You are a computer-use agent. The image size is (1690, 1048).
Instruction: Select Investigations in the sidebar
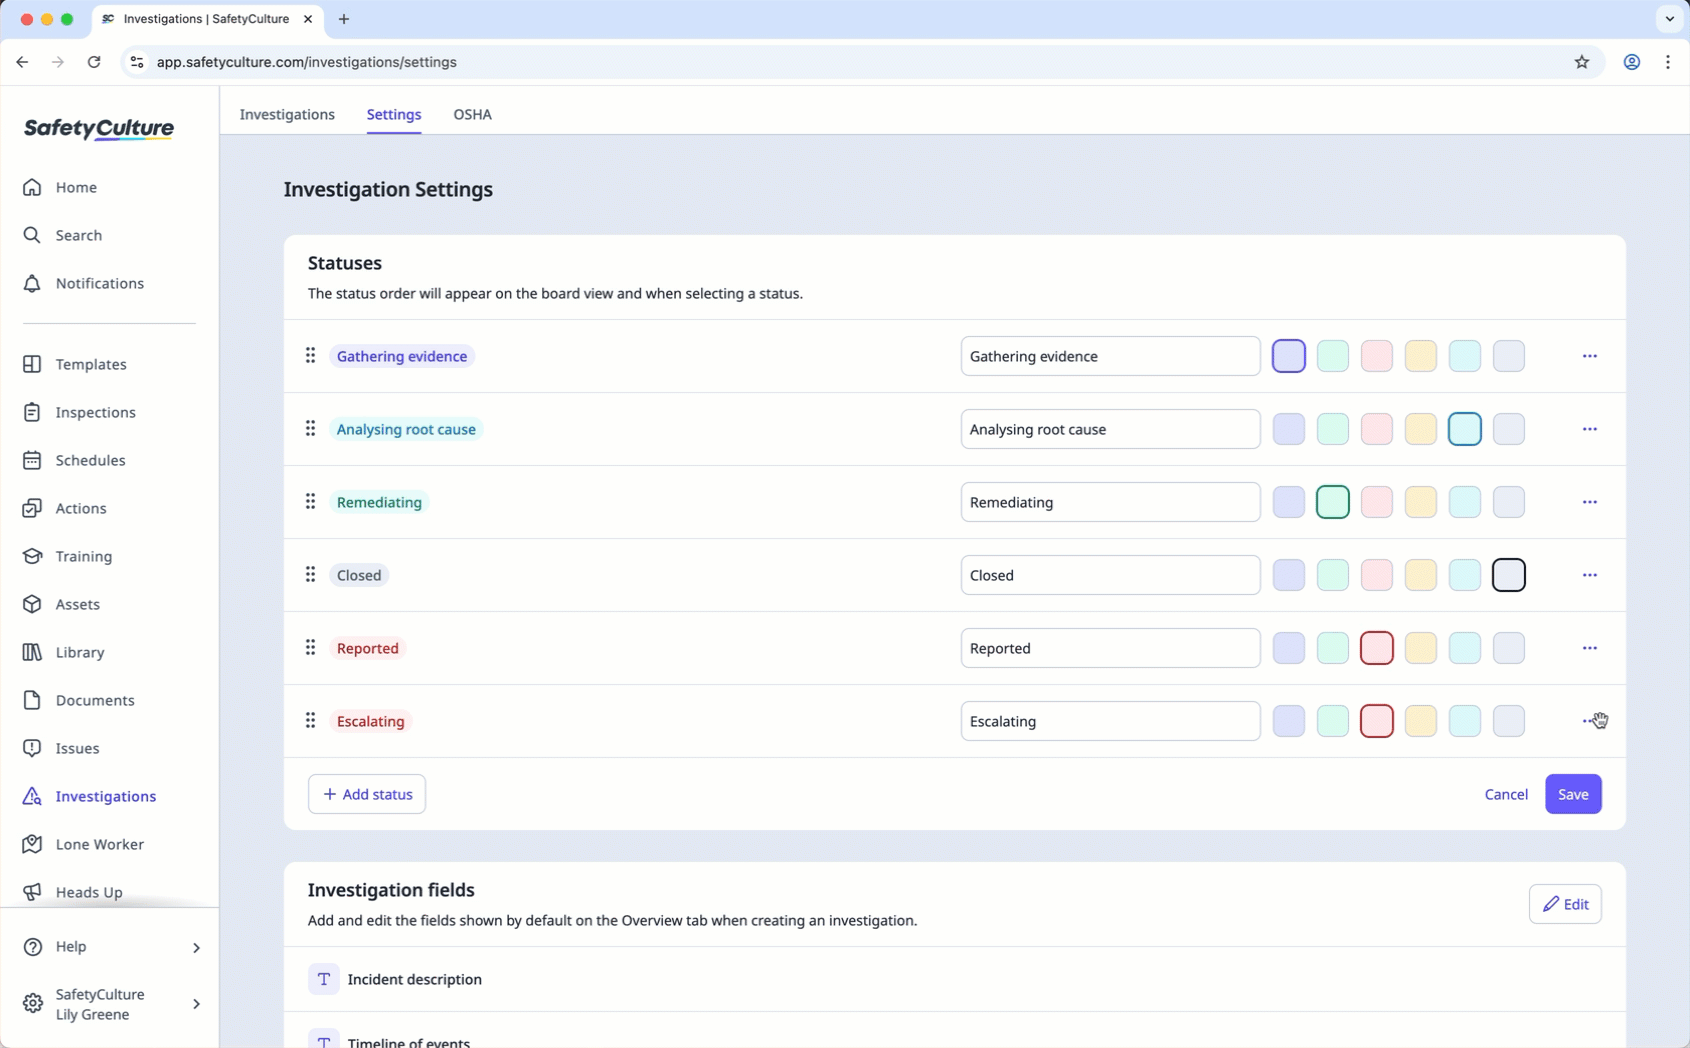point(89,796)
